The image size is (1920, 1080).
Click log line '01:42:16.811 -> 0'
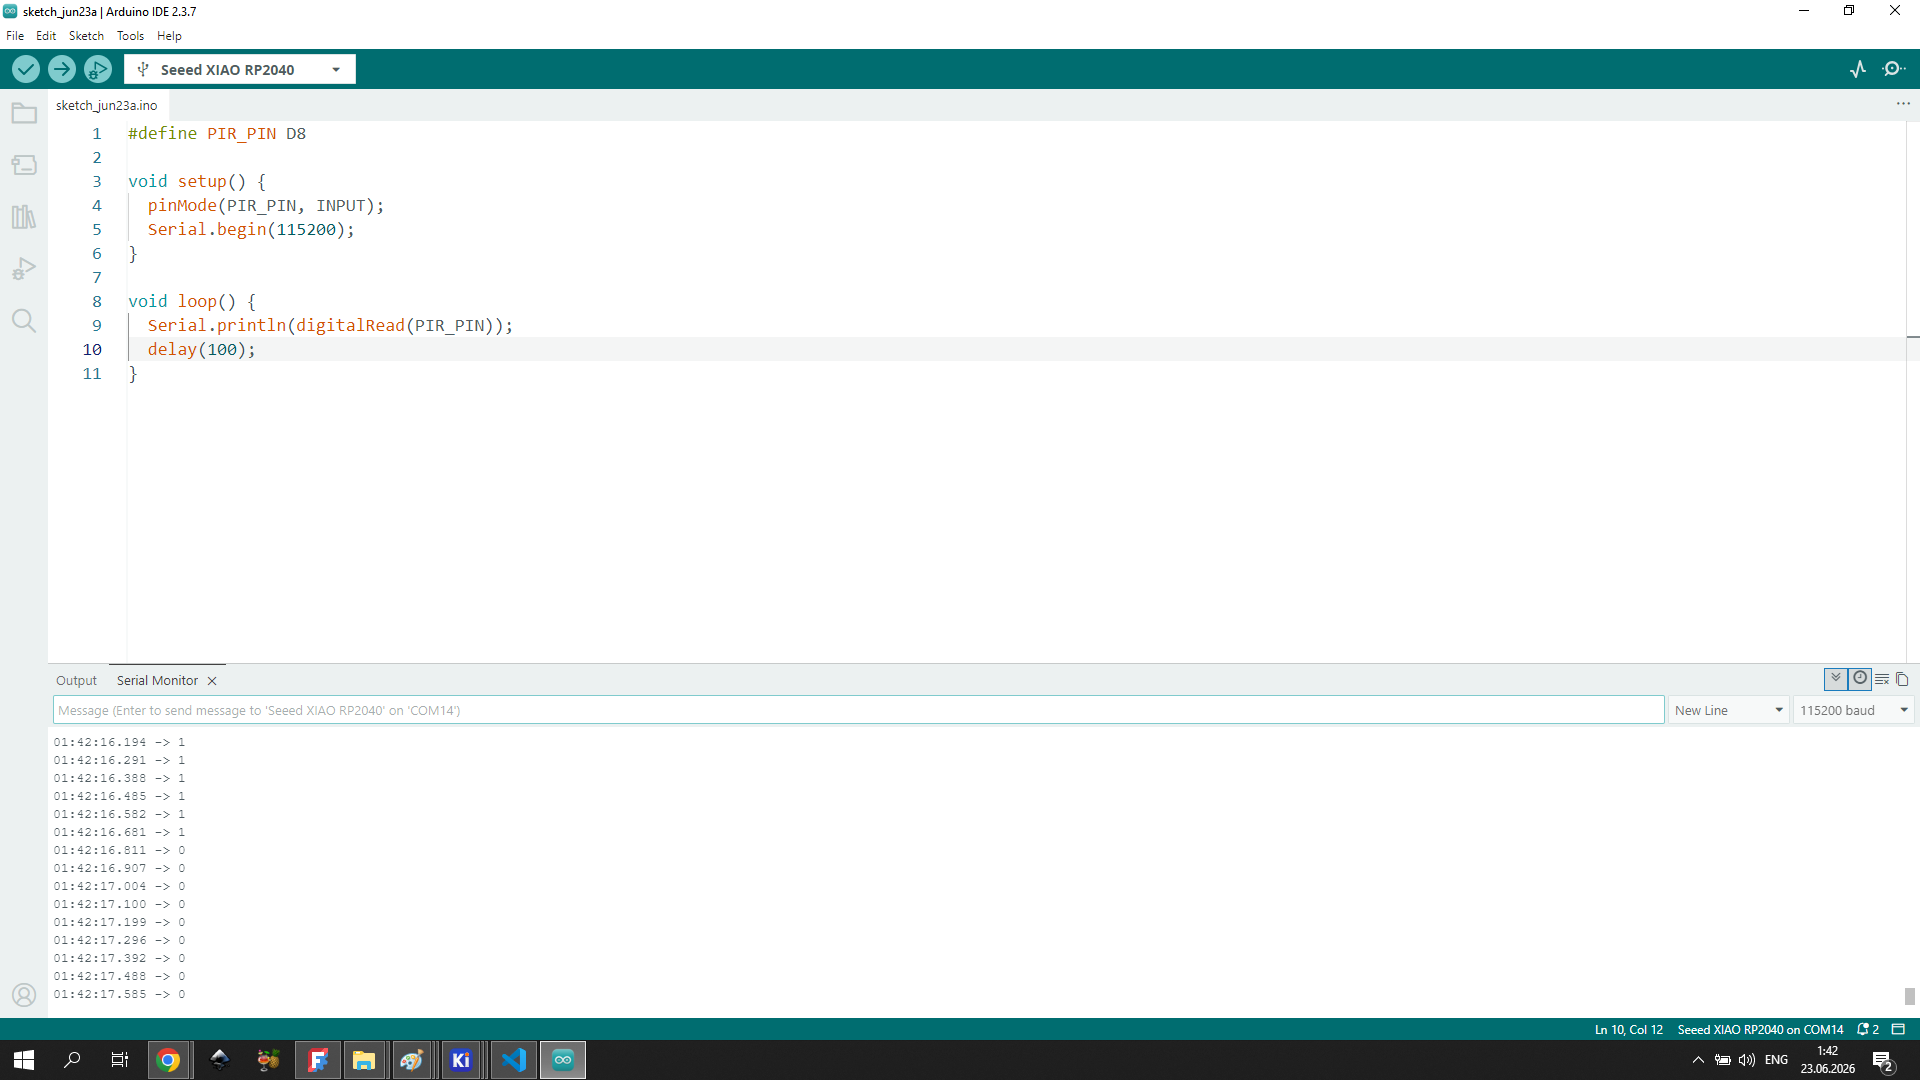pos(119,850)
